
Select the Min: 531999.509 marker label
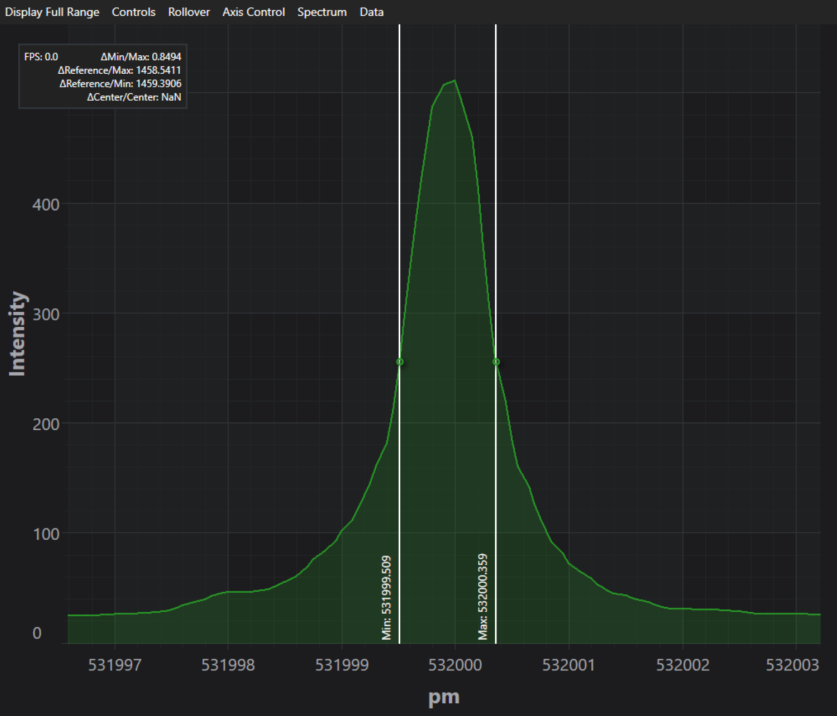click(387, 597)
